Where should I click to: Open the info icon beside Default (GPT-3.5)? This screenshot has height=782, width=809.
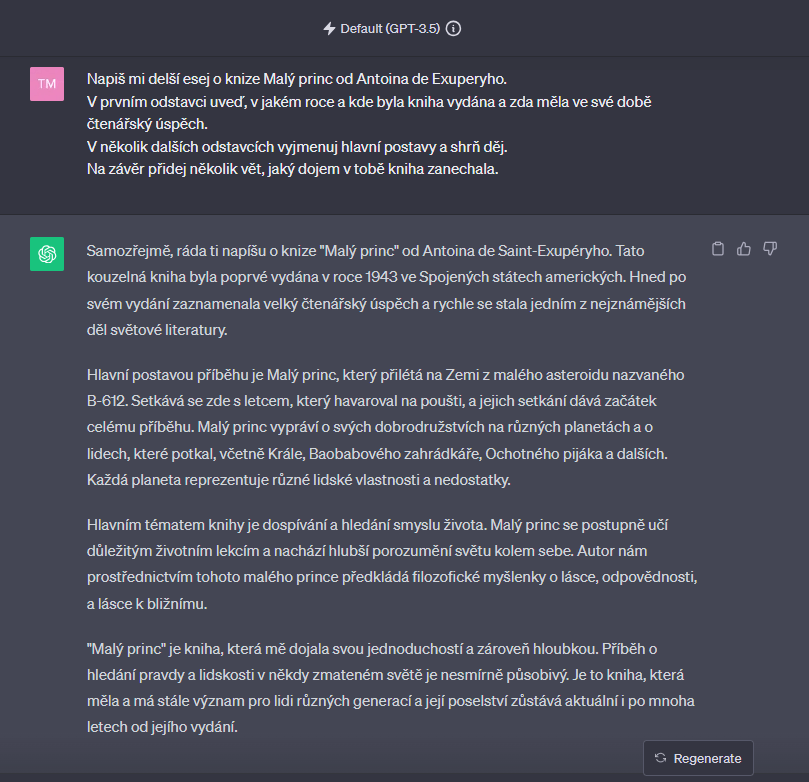coord(453,28)
